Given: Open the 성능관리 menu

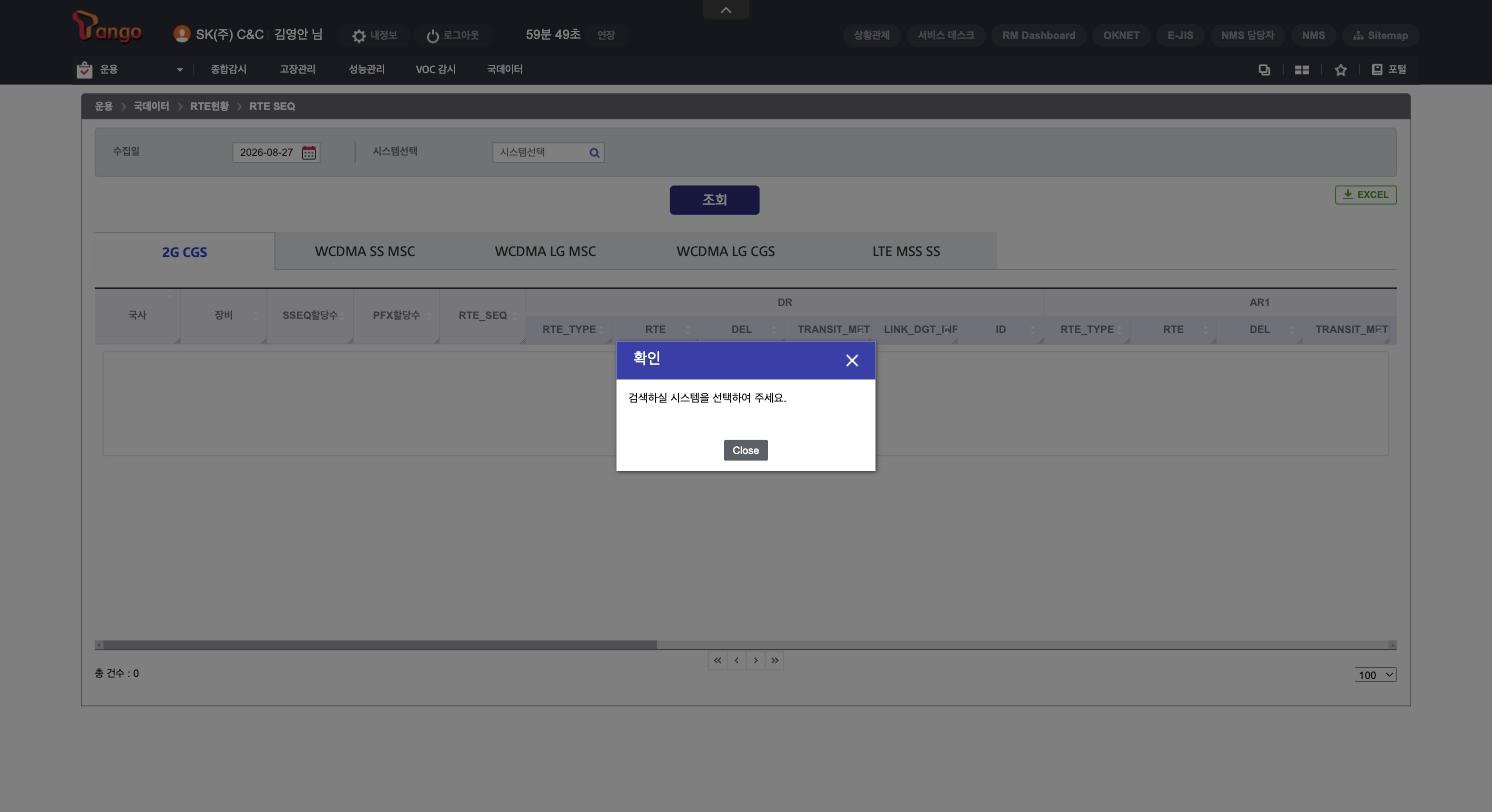Looking at the screenshot, I should (366, 70).
